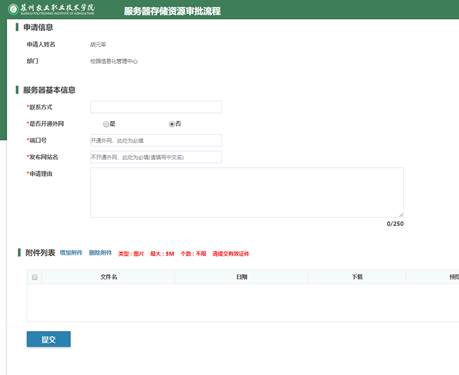Click the 服务器基本信息 section heading
The width and height of the screenshot is (459, 375).
pyautogui.click(x=49, y=90)
